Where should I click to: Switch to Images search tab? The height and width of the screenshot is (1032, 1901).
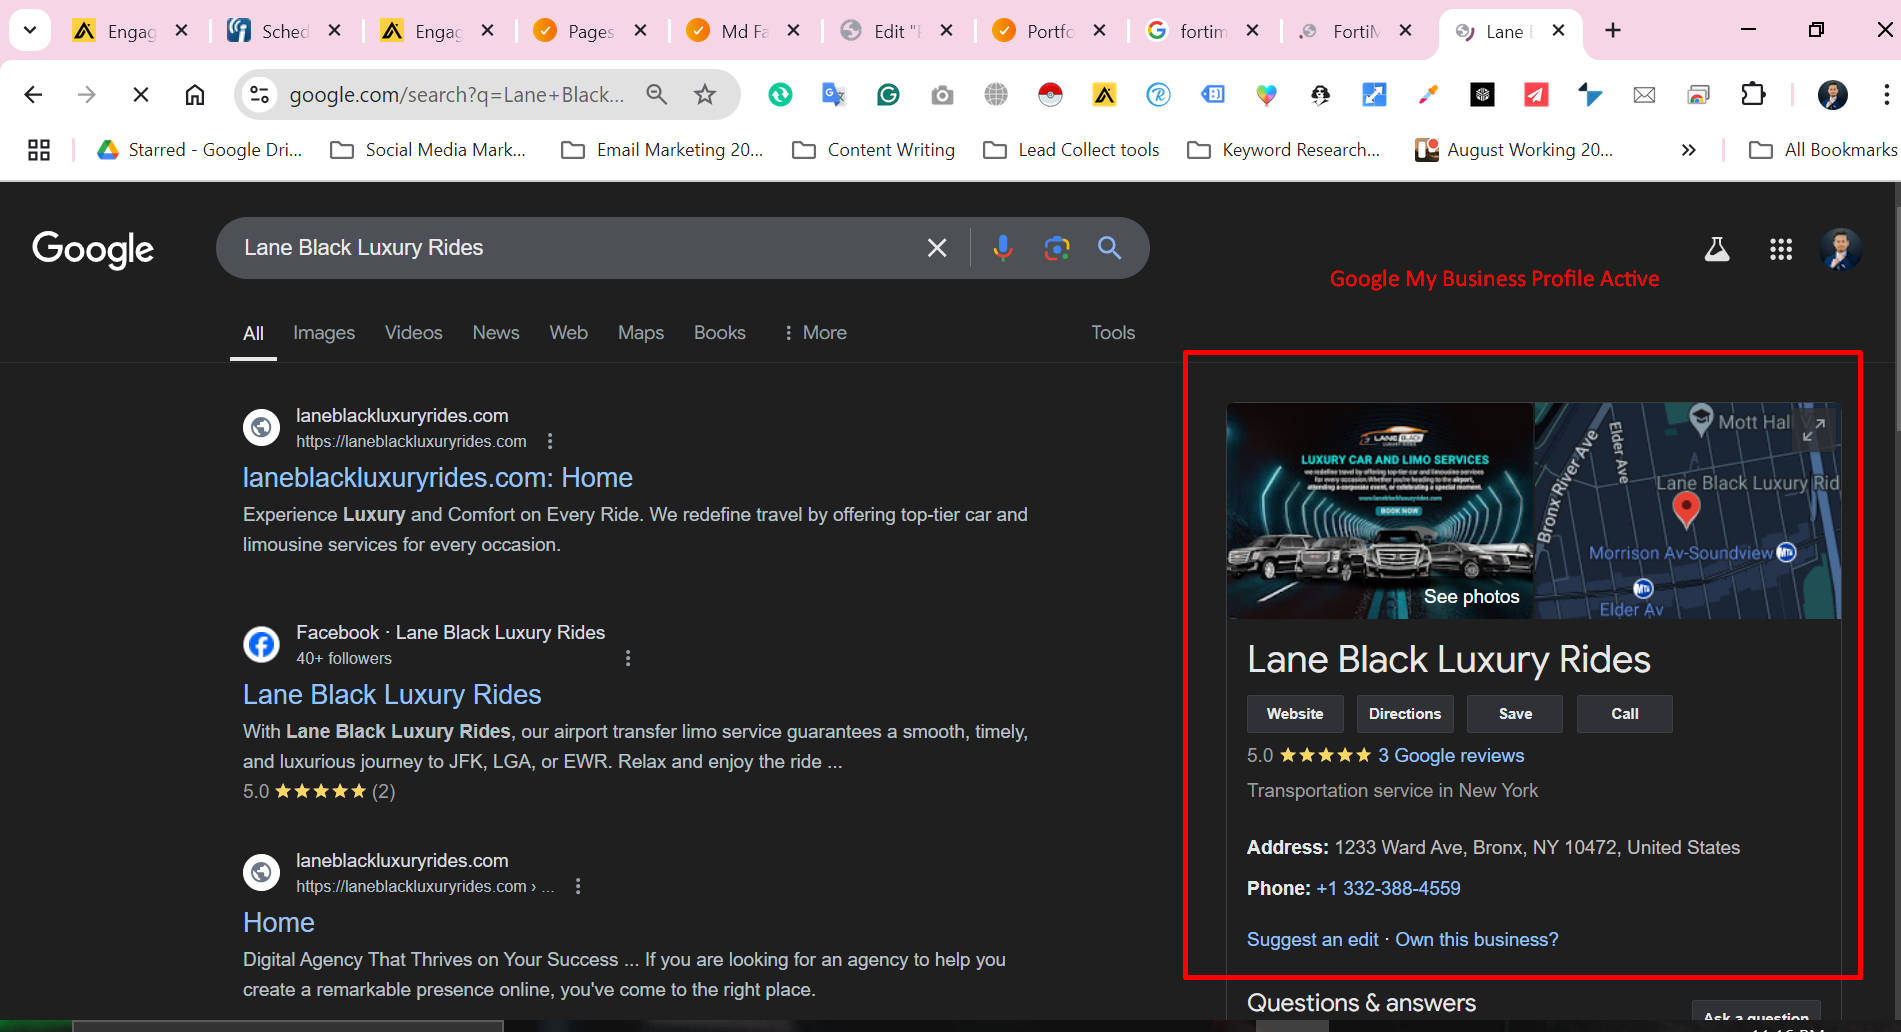(324, 333)
